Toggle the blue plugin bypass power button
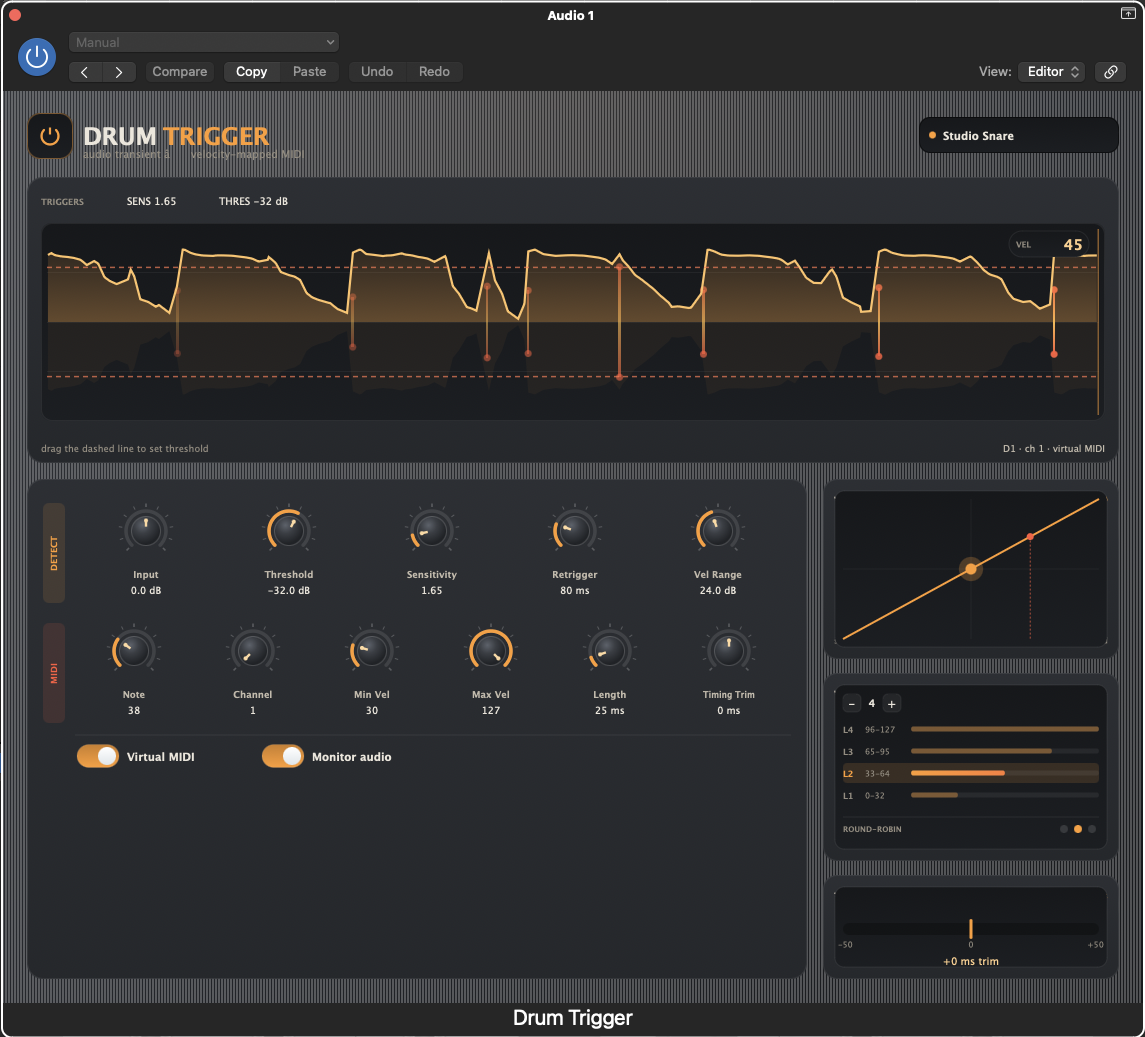This screenshot has height=1037, width=1145. [x=37, y=57]
